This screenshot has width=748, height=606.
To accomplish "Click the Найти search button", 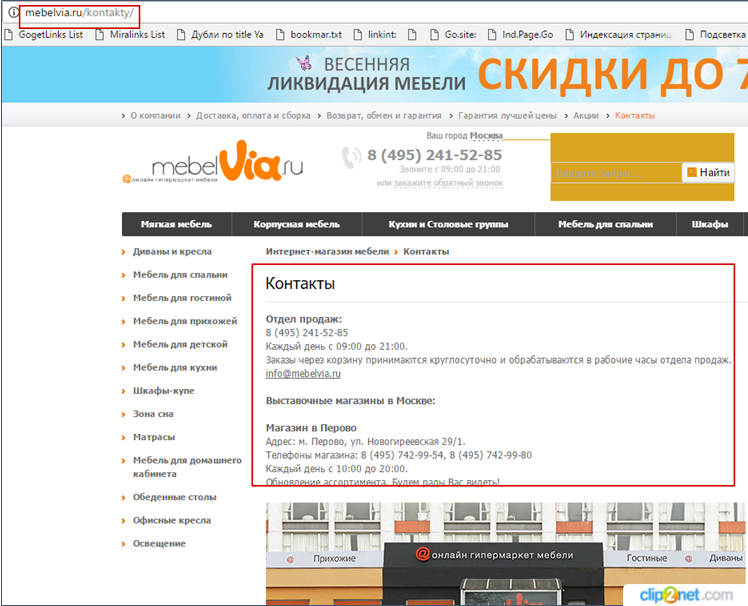I will coord(708,172).
